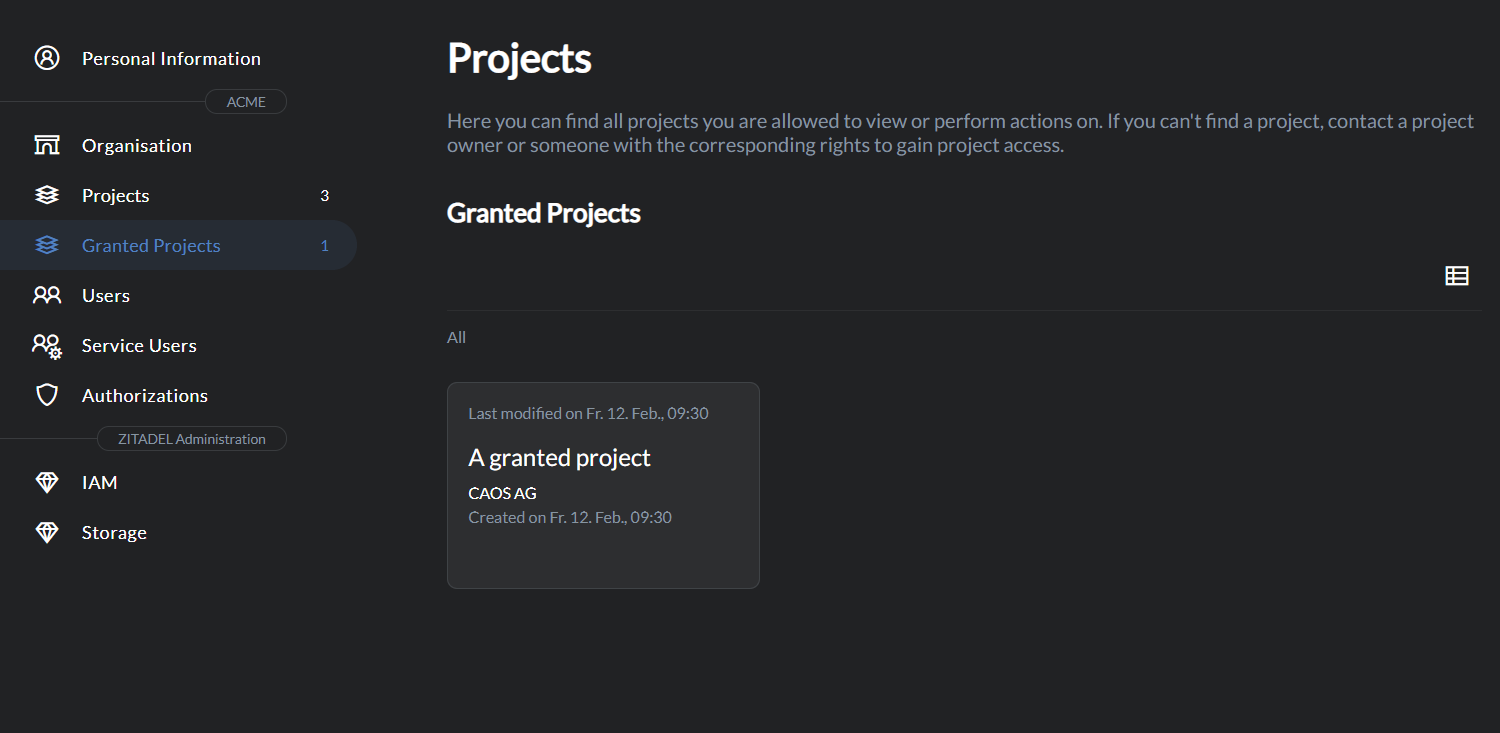This screenshot has height=733, width=1500.
Task: Click the CAOS AG project card
Action: (x=603, y=485)
